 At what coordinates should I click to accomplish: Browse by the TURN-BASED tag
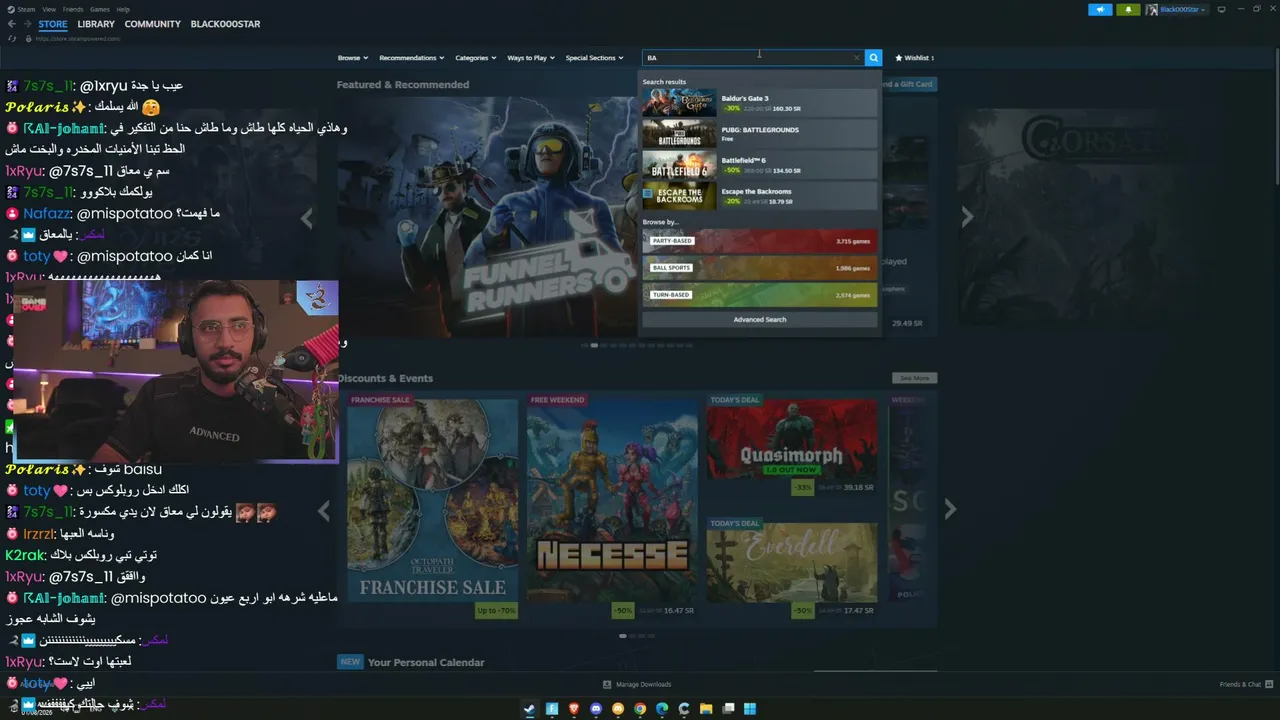coord(760,295)
